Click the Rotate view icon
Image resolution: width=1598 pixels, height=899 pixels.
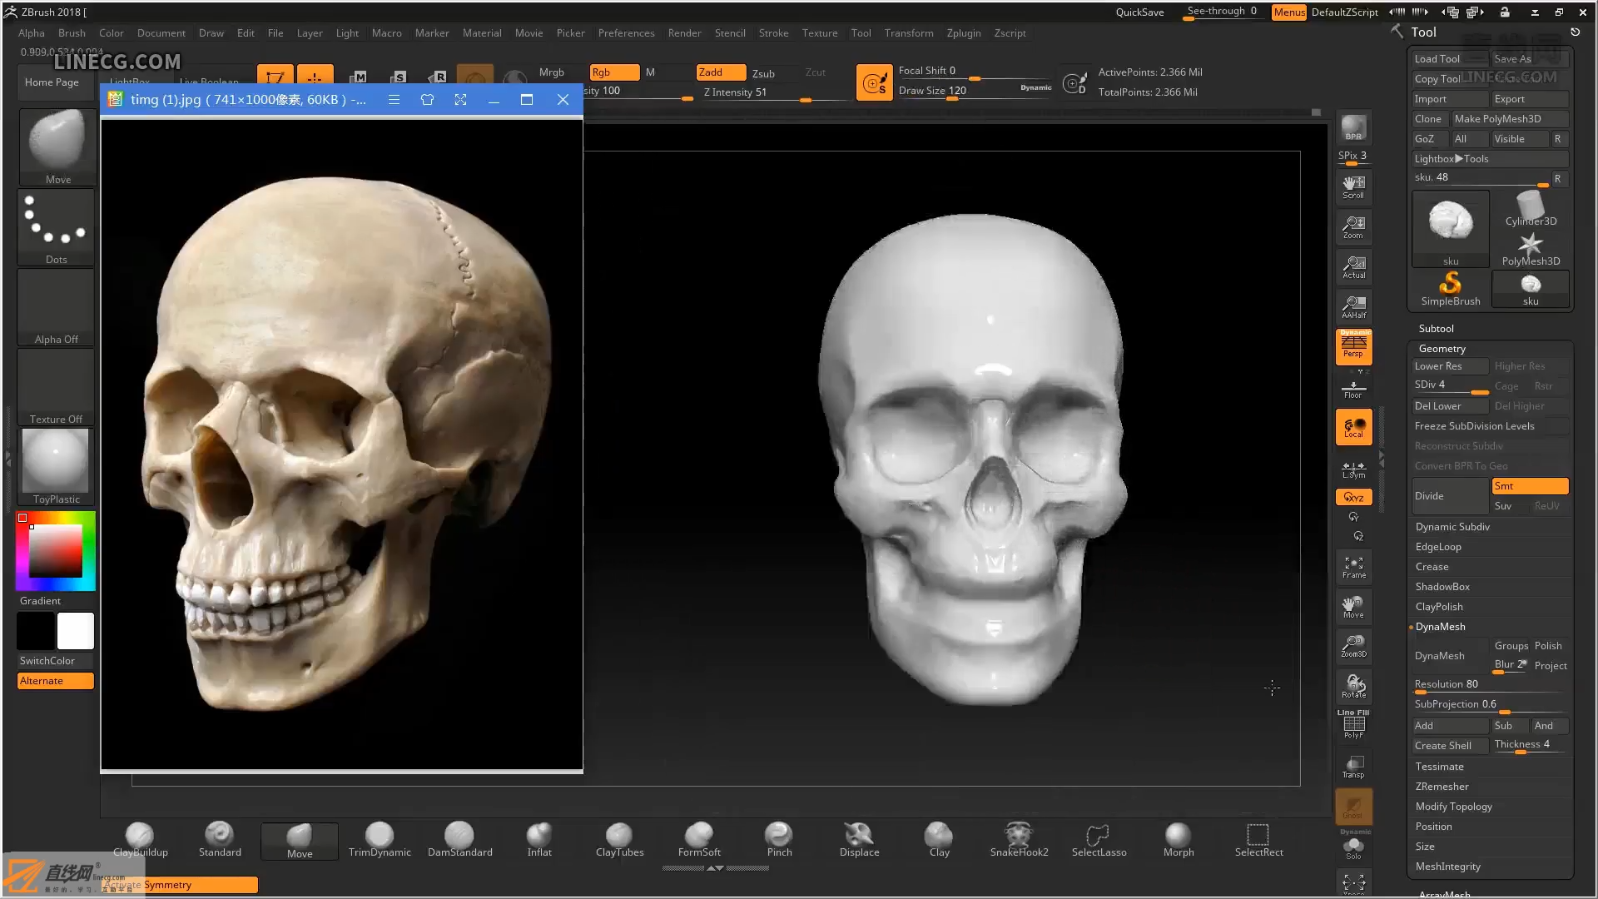click(1353, 686)
